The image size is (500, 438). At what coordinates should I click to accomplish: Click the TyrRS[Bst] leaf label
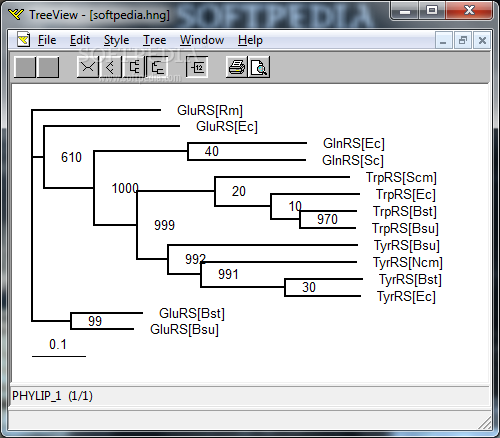(x=410, y=280)
